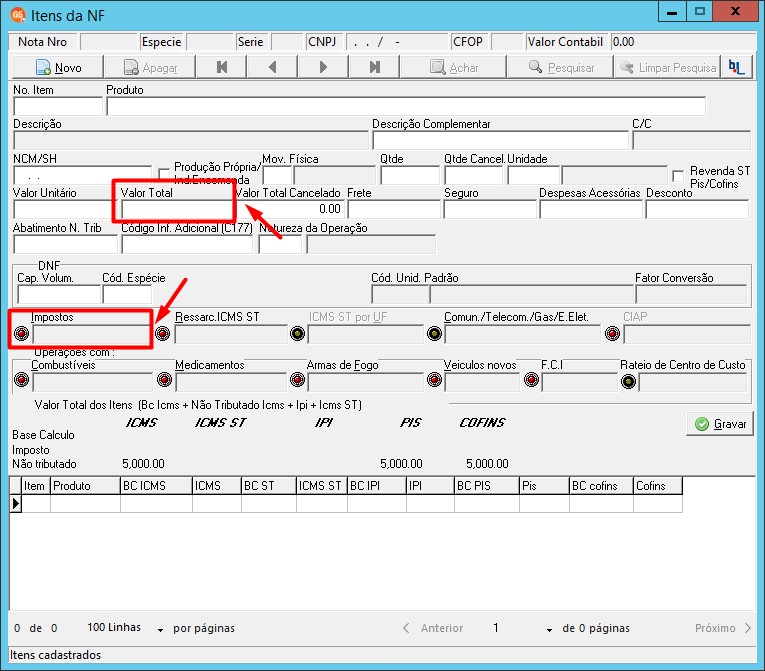Open the 100 Linhas per page dropdown
This screenshot has height=671, width=765.
161,630
